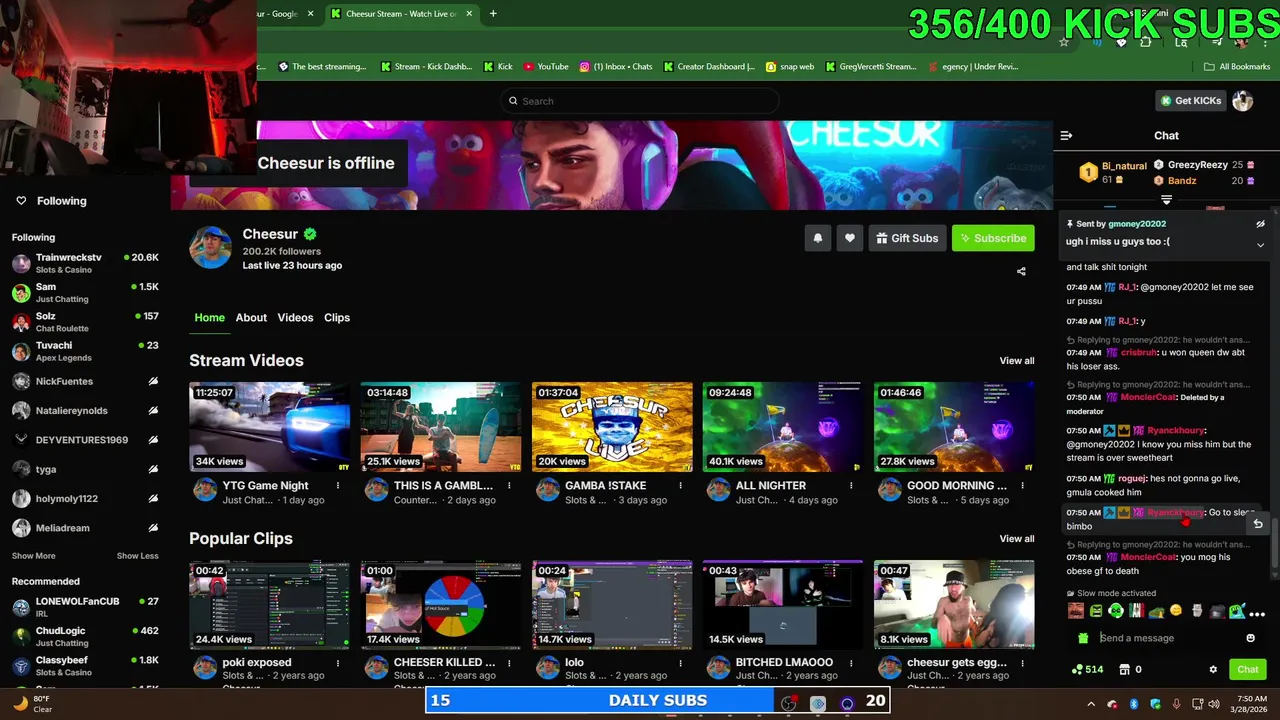Click Show Less in the Following sidebar
The height and width of the screenshot is (720, 1280).
[x=138, y=556]
